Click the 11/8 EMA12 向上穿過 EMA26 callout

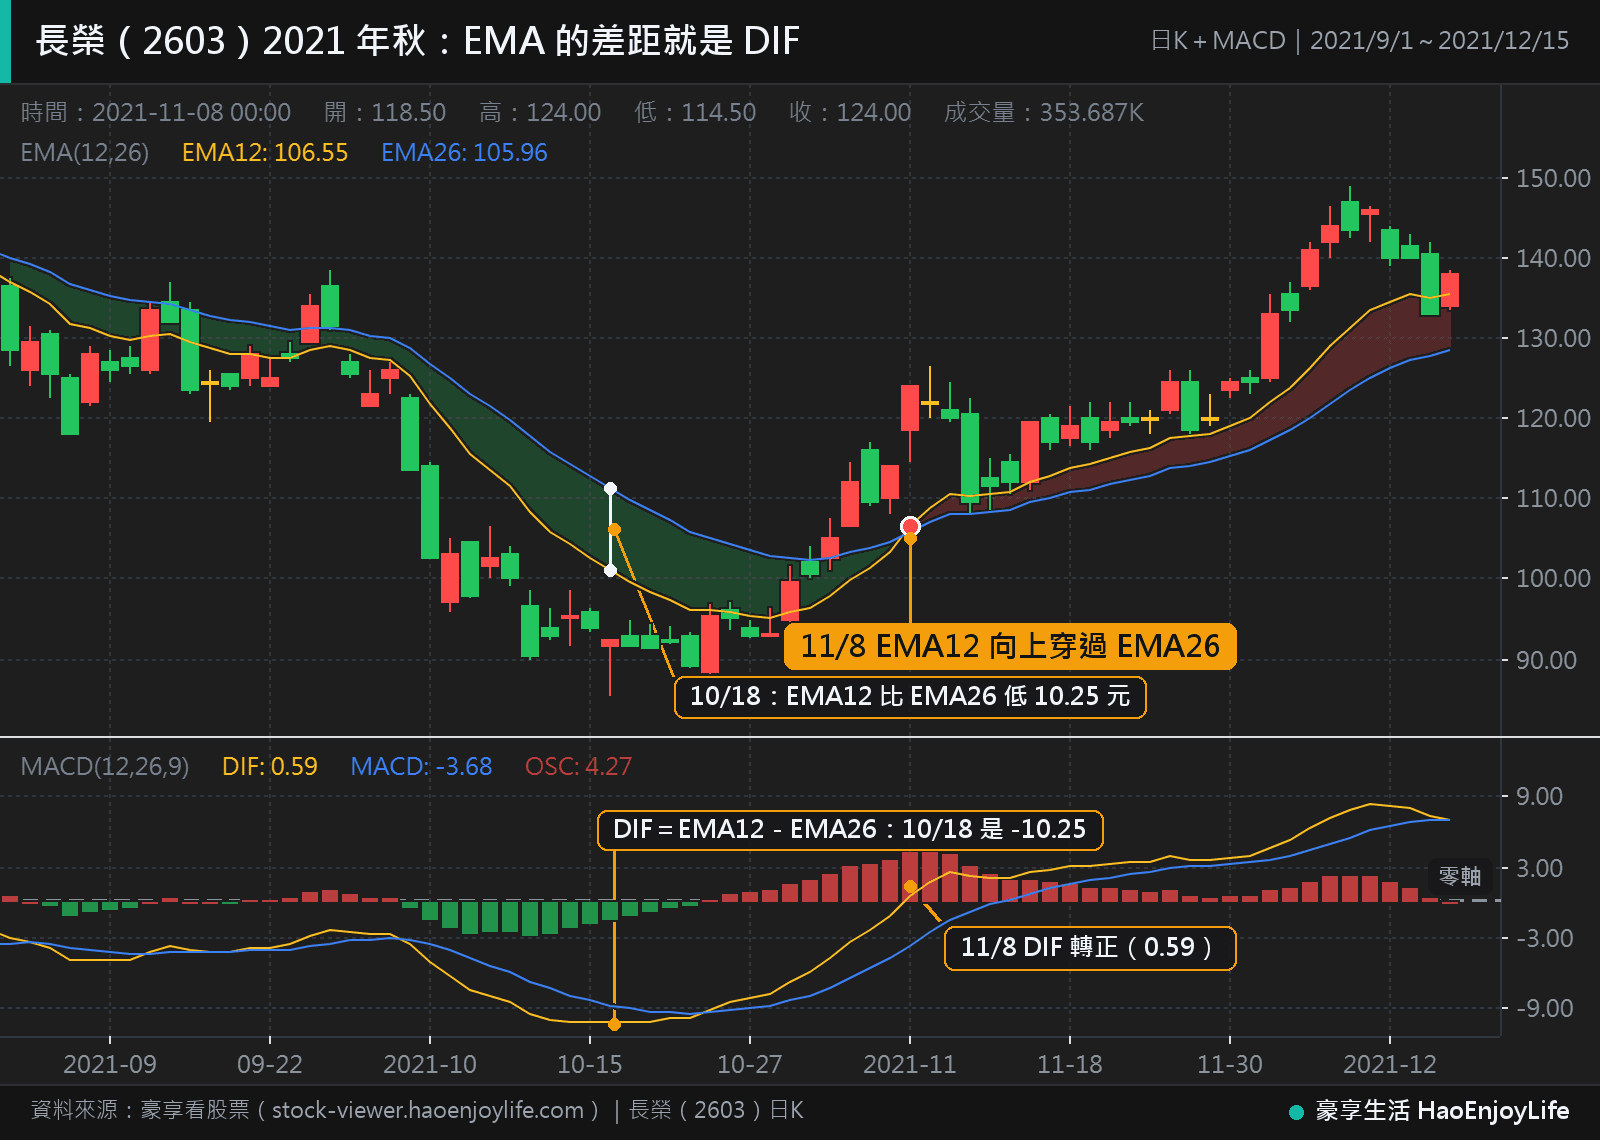point(1010,646)
